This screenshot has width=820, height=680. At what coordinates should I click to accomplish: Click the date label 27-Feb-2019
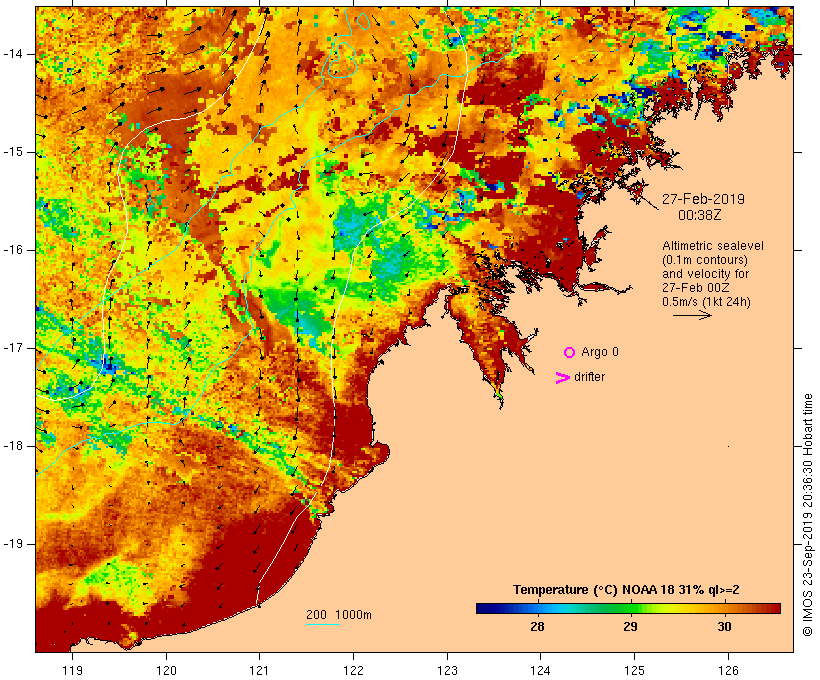[703, 199]
